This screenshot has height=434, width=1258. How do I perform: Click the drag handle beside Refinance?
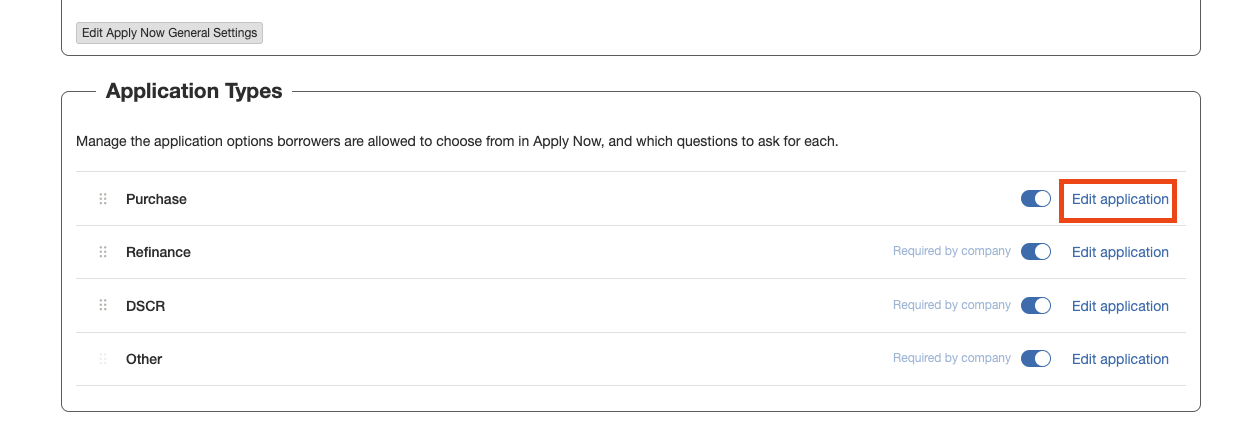click(102, 252)
